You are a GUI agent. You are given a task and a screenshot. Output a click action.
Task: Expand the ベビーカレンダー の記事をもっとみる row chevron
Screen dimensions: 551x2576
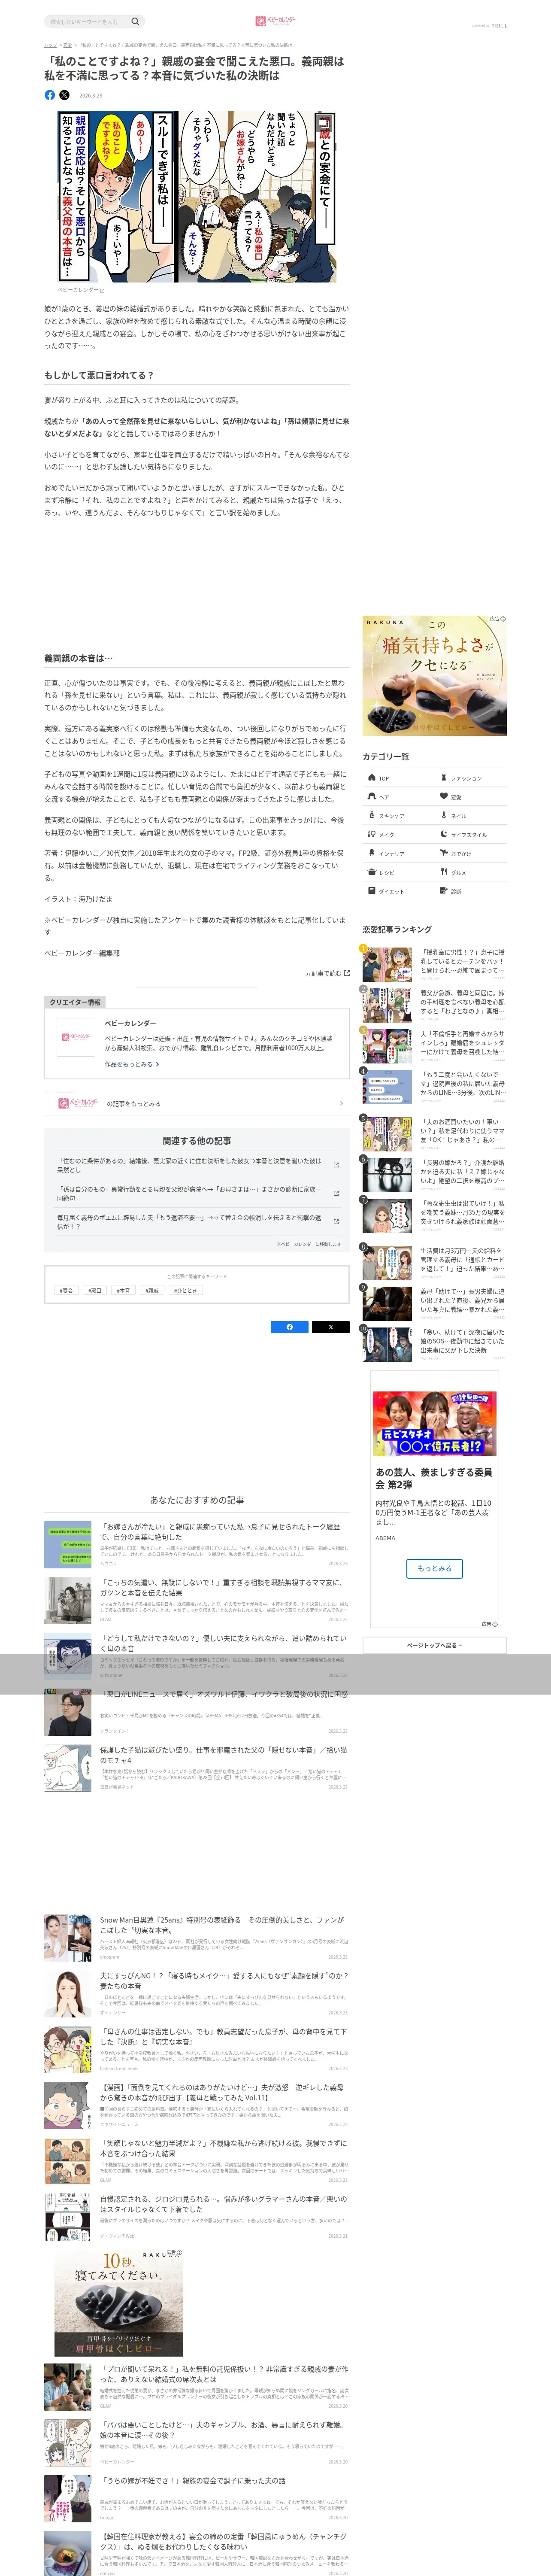tap(341, 1103)
